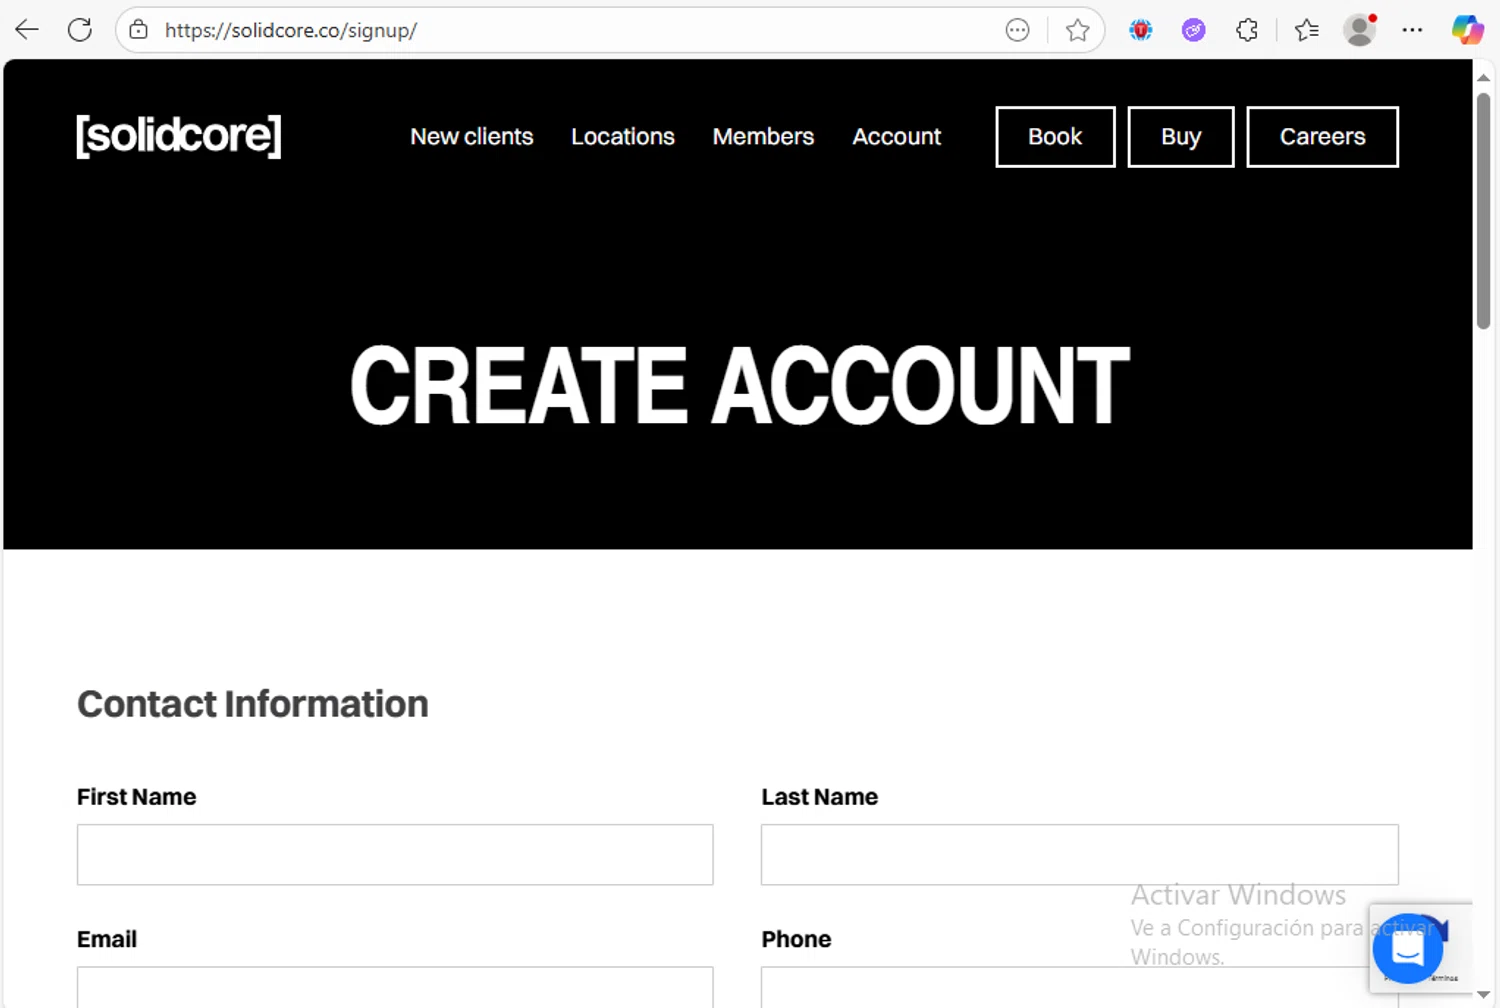Viewport: 1500px width, 1008px height.
Task: Click the site information lock icon
Action: point(139,30)
